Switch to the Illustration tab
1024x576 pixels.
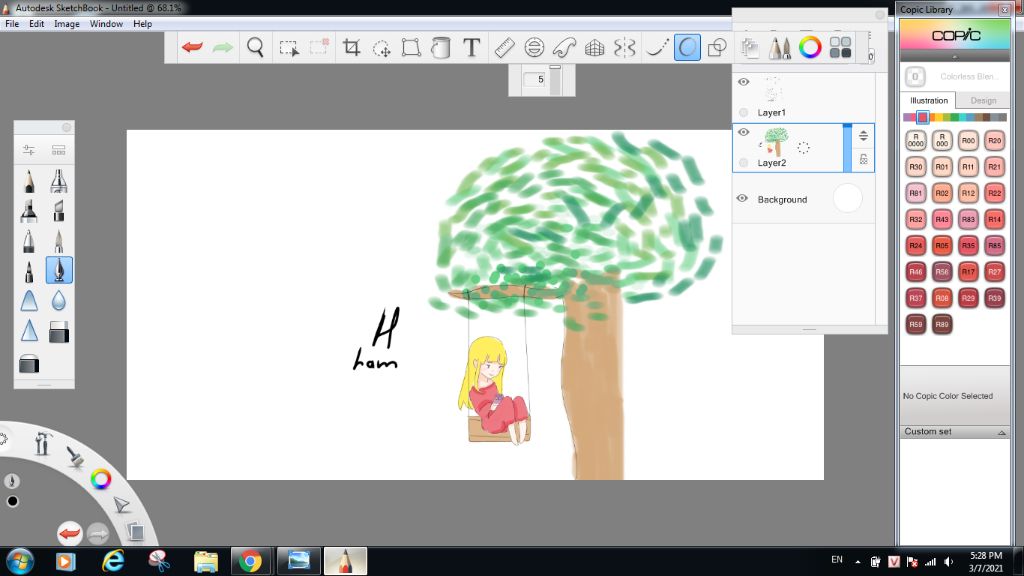(x=929, y=101)
